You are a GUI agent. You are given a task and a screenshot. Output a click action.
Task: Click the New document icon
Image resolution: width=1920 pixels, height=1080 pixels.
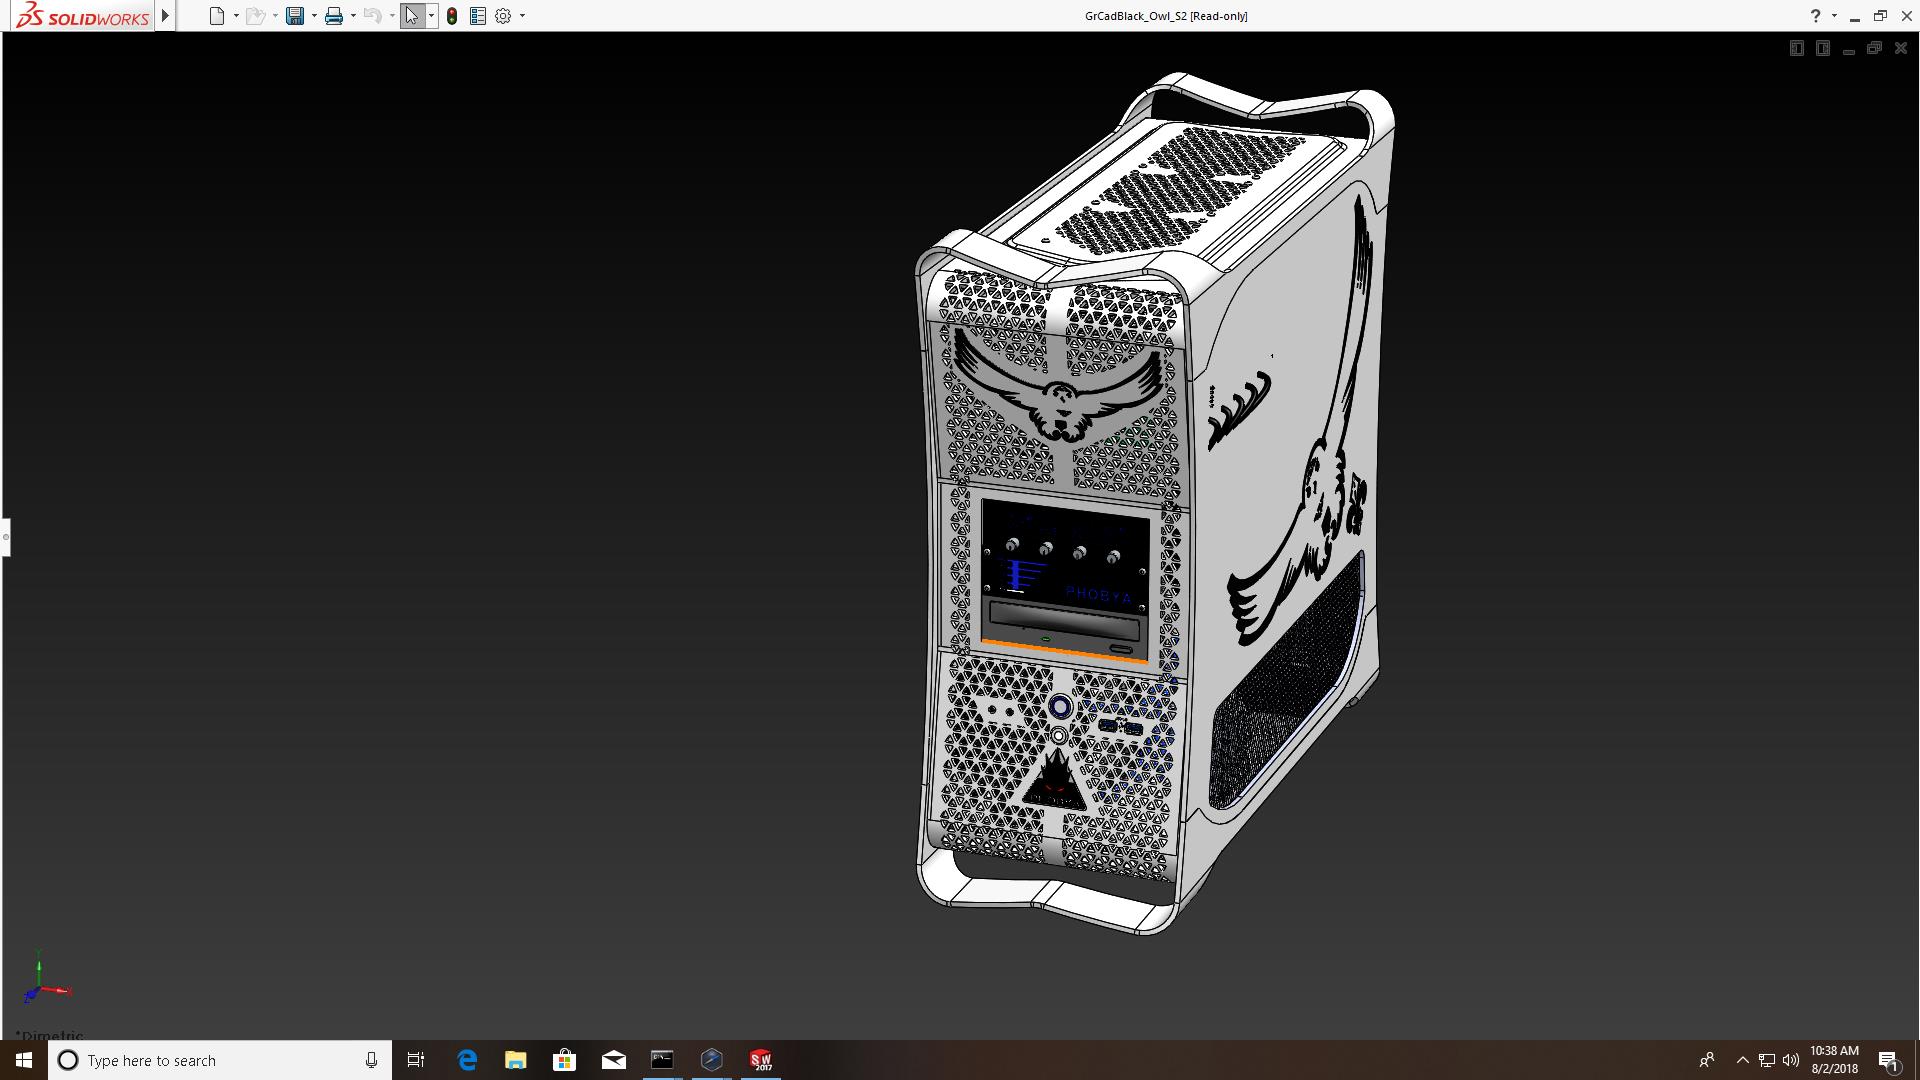click(216, 16)
